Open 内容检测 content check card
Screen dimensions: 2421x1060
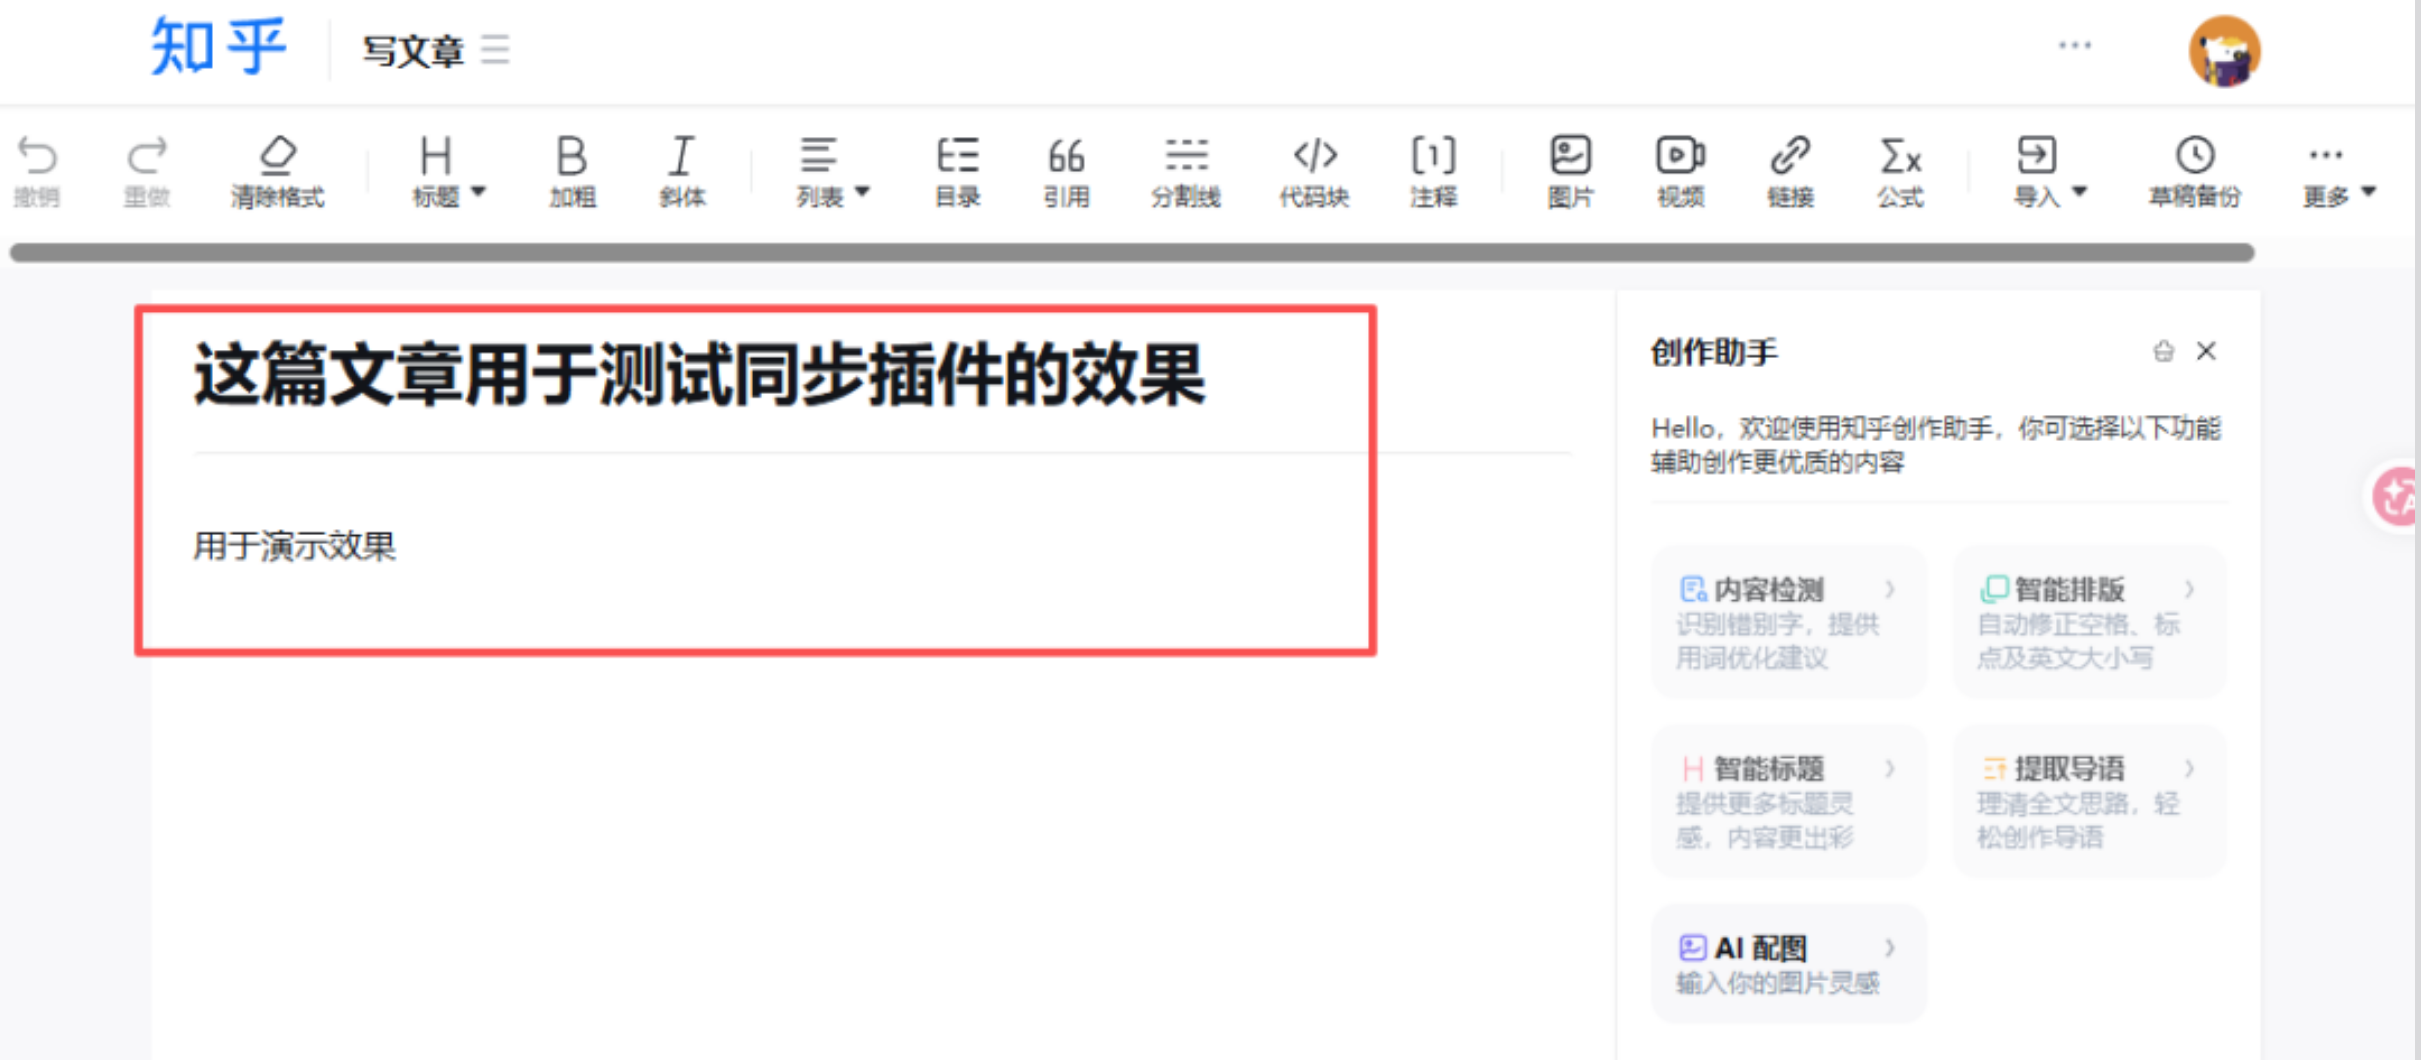click(x=1788, y=621)
